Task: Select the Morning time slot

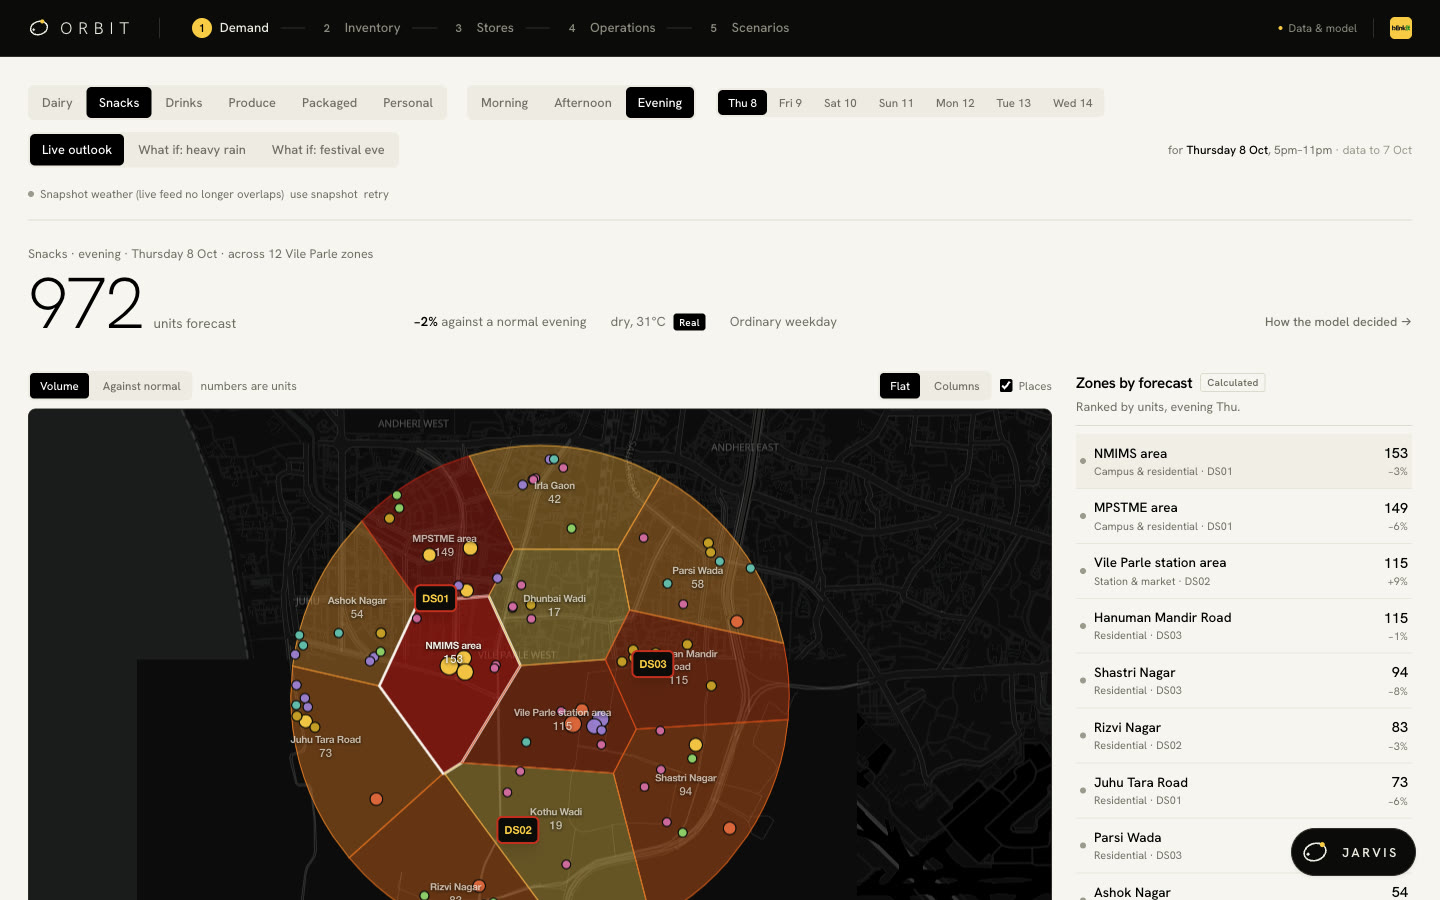Action: (504, 103)
